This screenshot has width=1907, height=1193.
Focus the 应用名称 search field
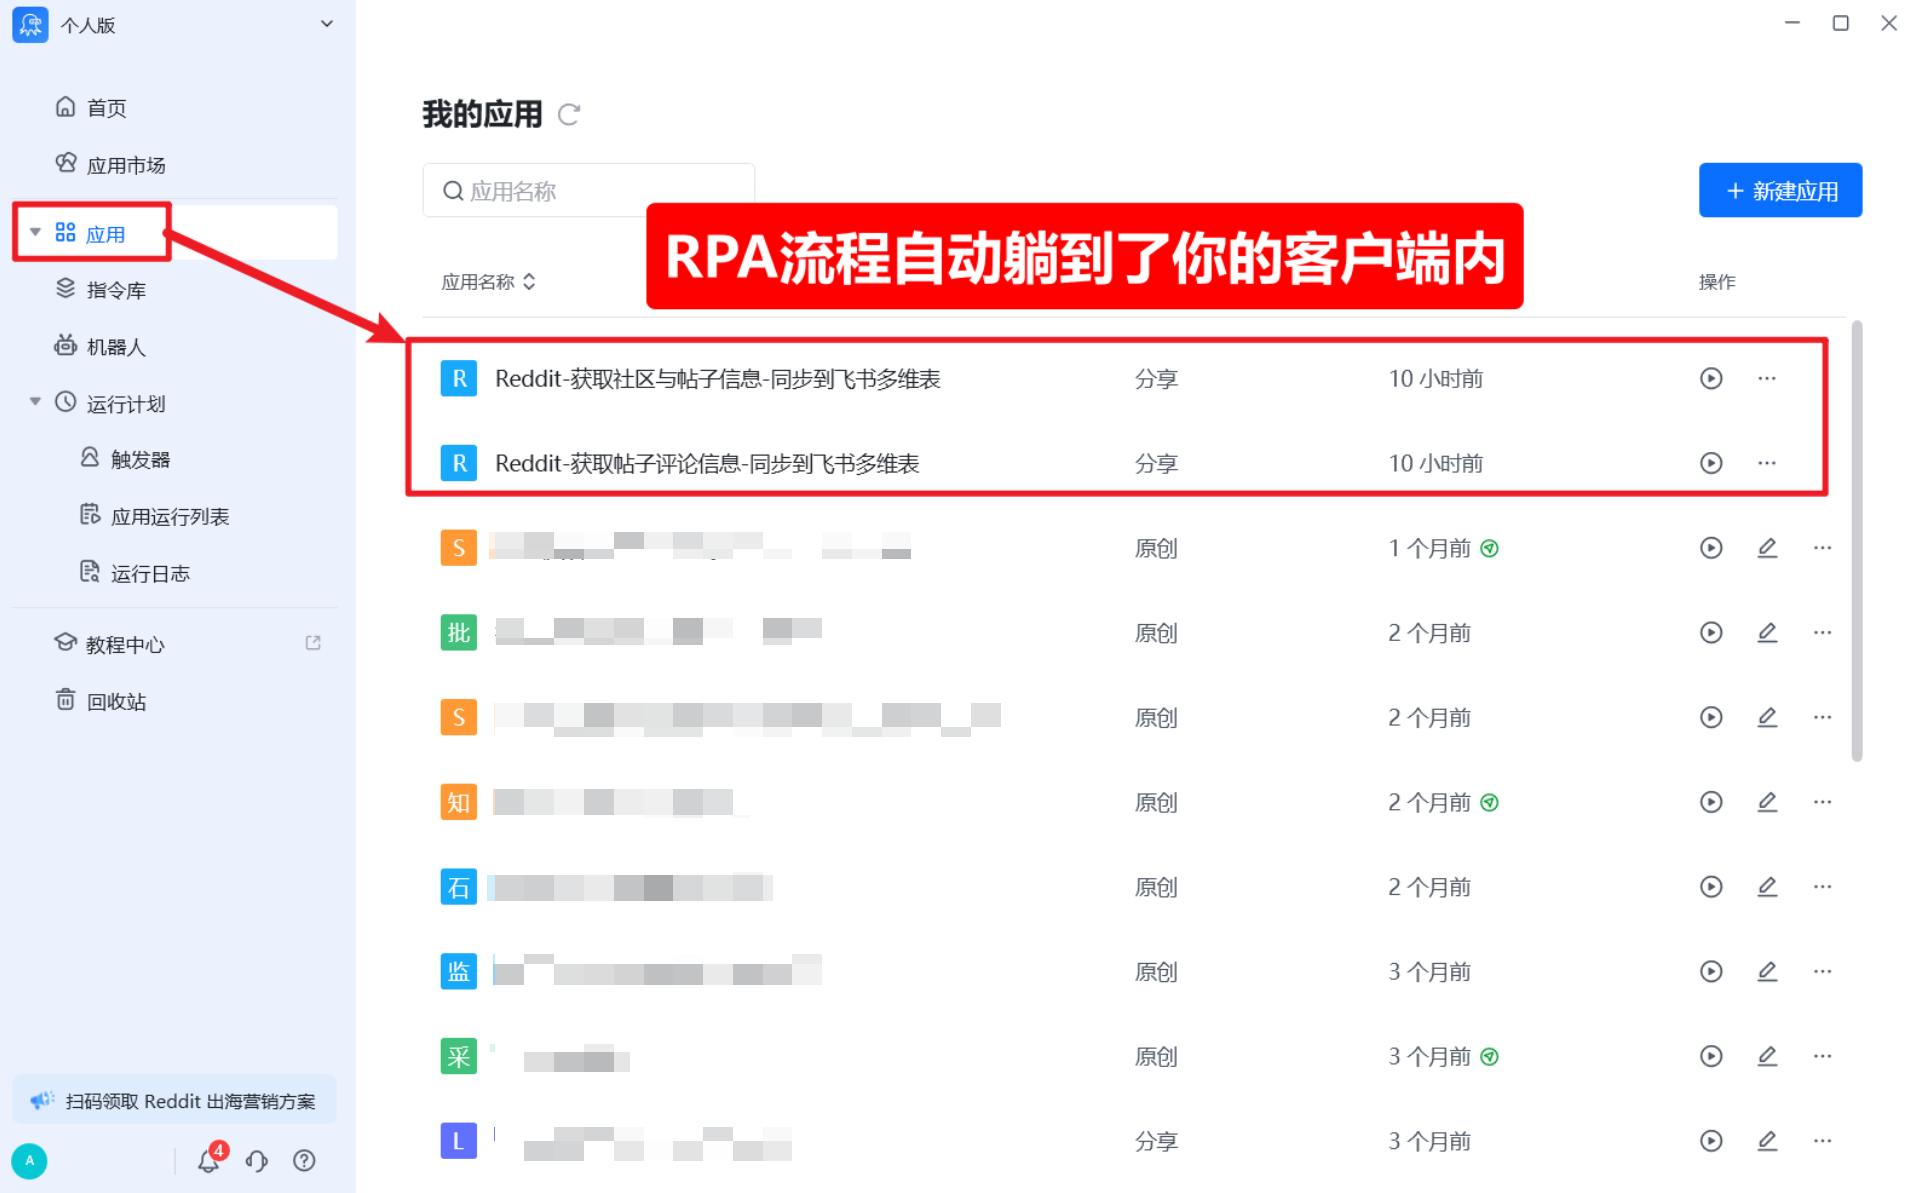[588, 190]
